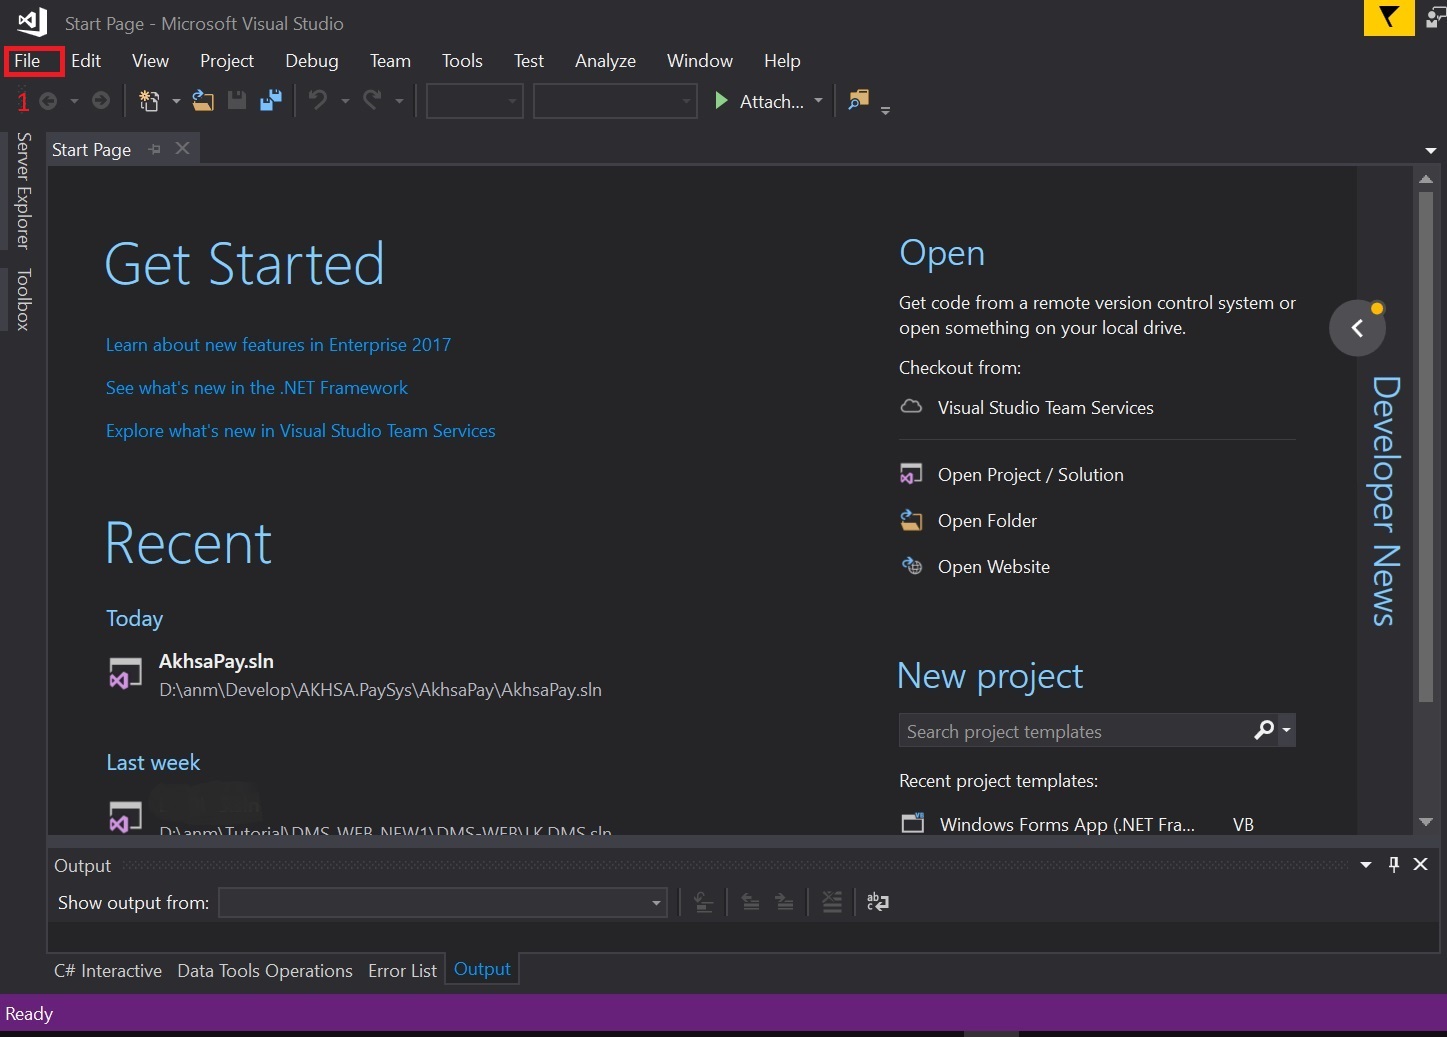This screenshot has width=1447, height=1037.
Task: Toggle auto-hide pin on the Output panel
Action: 1393,864
